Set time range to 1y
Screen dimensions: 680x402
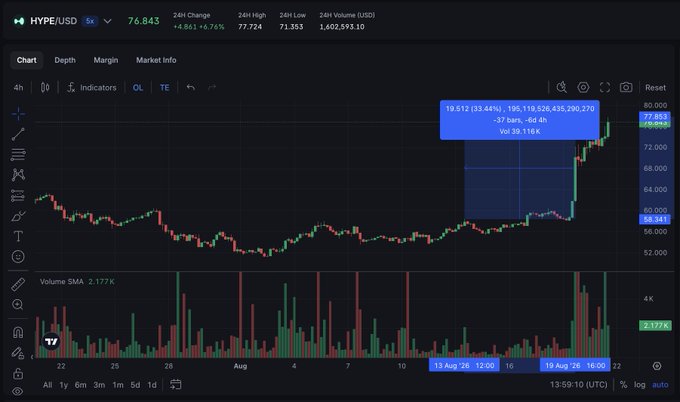coord(64,385)
